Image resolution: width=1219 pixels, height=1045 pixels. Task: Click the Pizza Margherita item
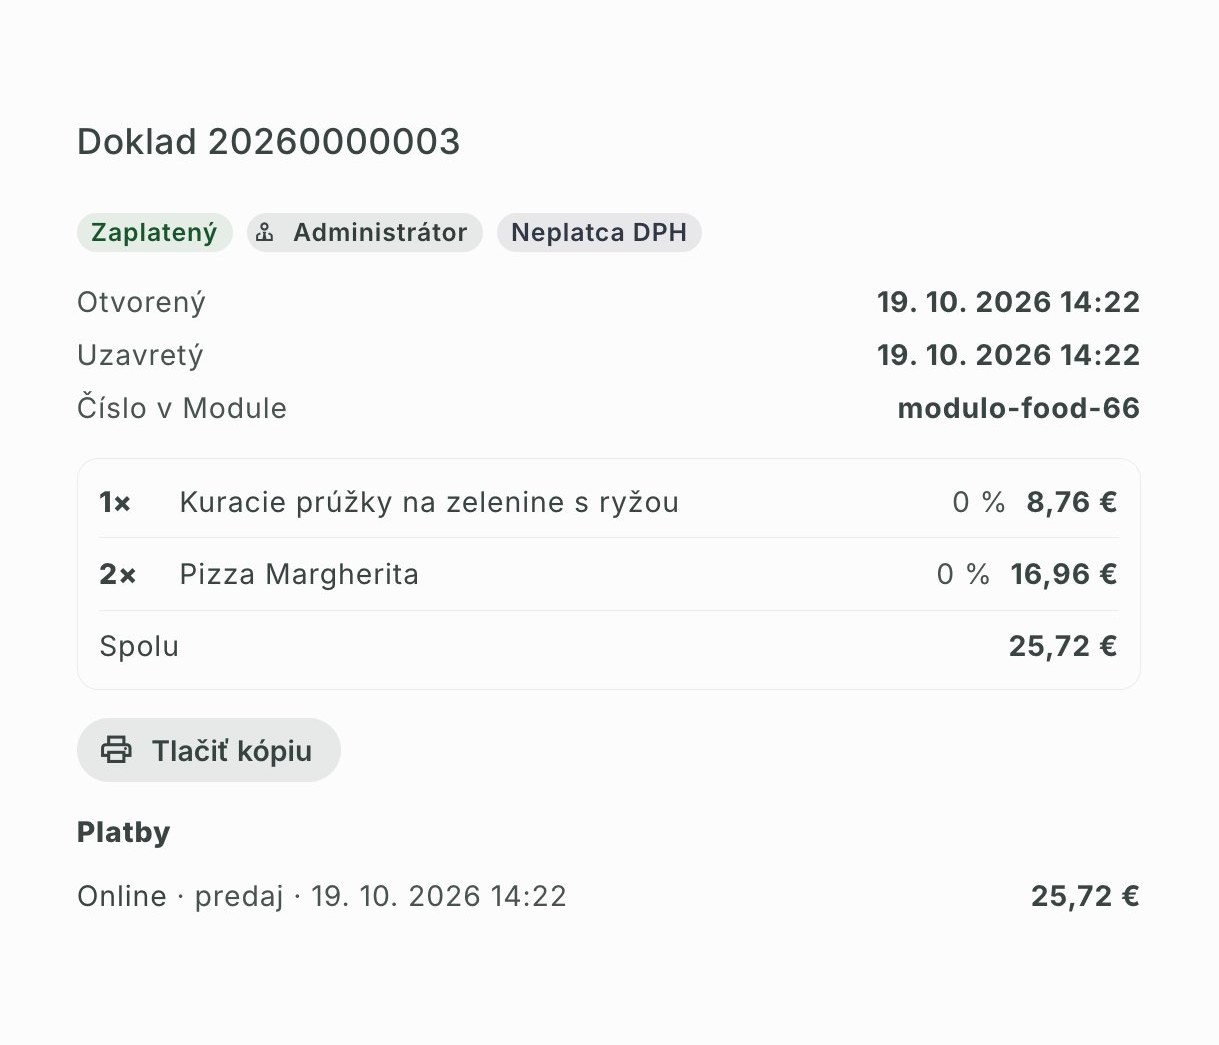coord(299,574)
